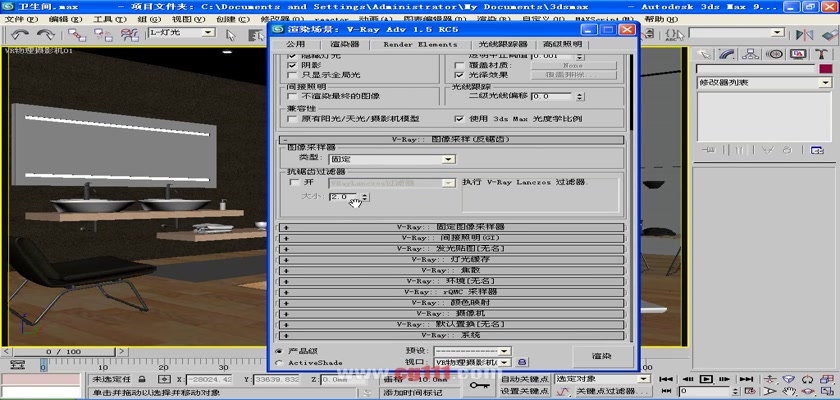Expand the V-Ray 发光贴图 rollout

[x=451, y=248]
